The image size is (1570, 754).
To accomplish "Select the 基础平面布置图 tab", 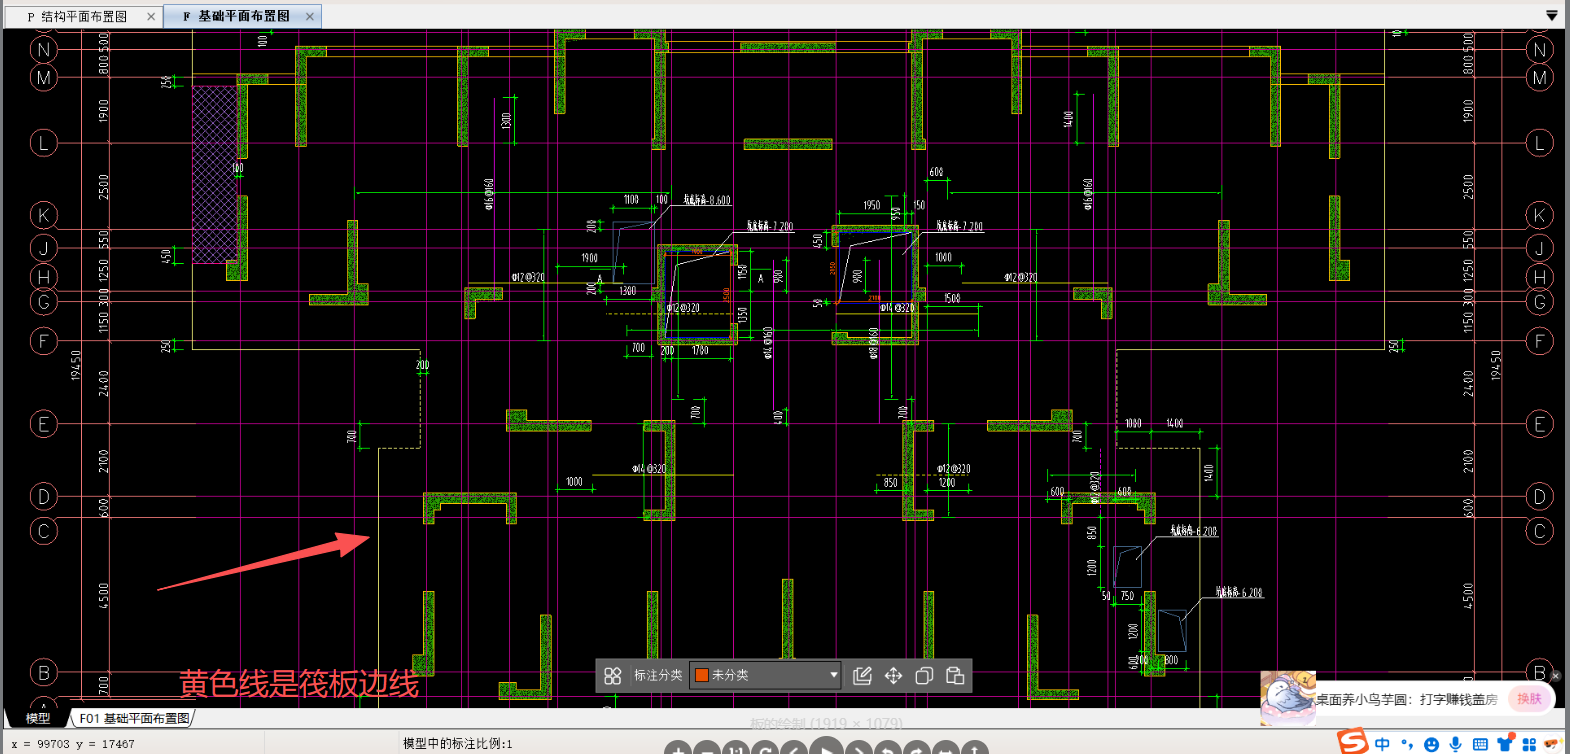I will (243, 16).
